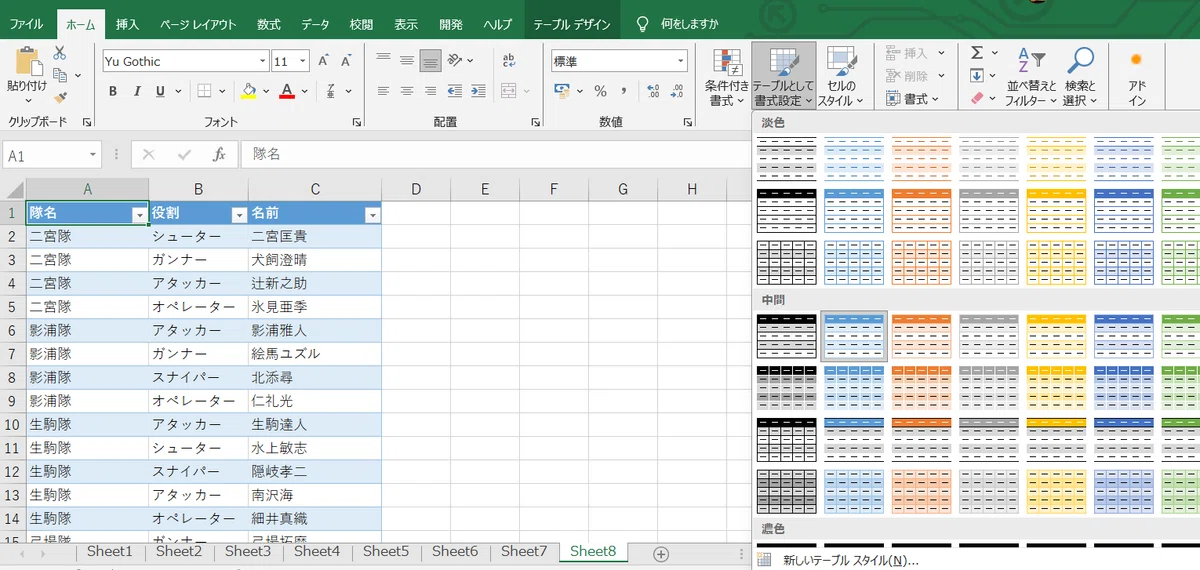The height and width of the screenshot is (570, 1200).
Task: Click the cell borders icon
Action: point(204,91)
